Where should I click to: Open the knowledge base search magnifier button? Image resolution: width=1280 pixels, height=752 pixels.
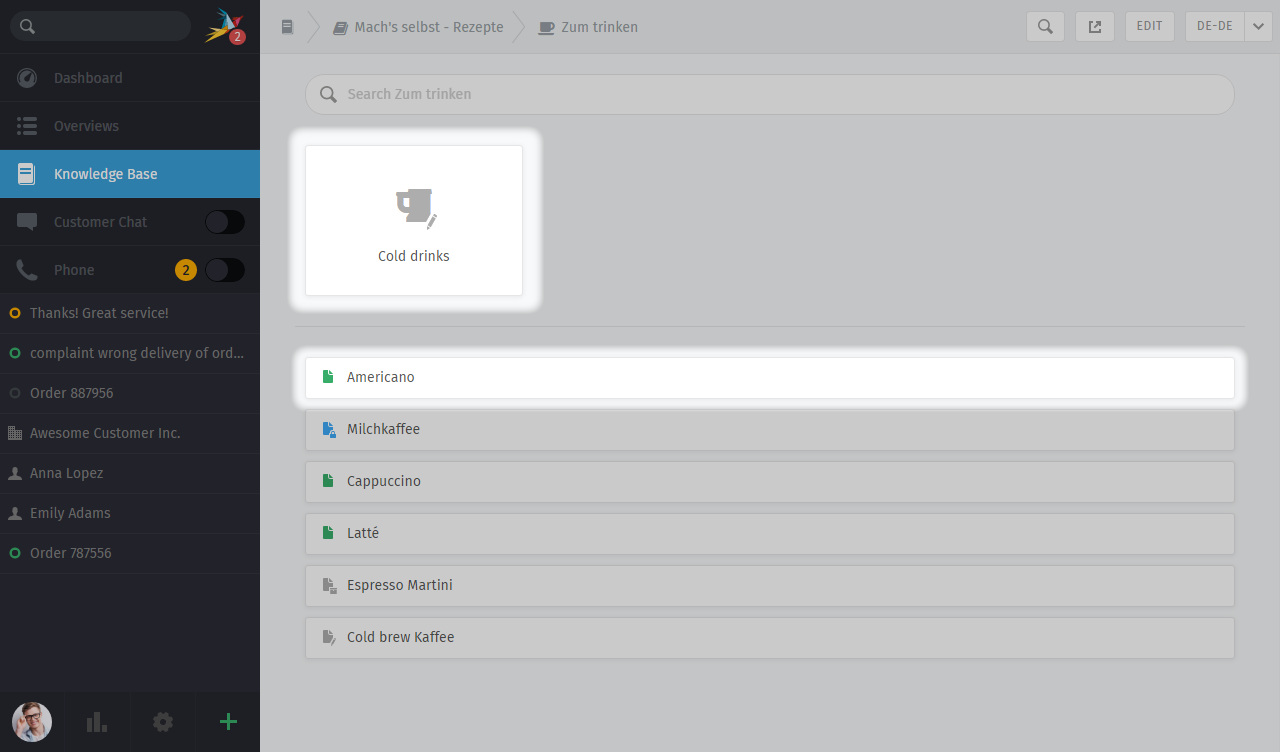[x=1045, y=27]
